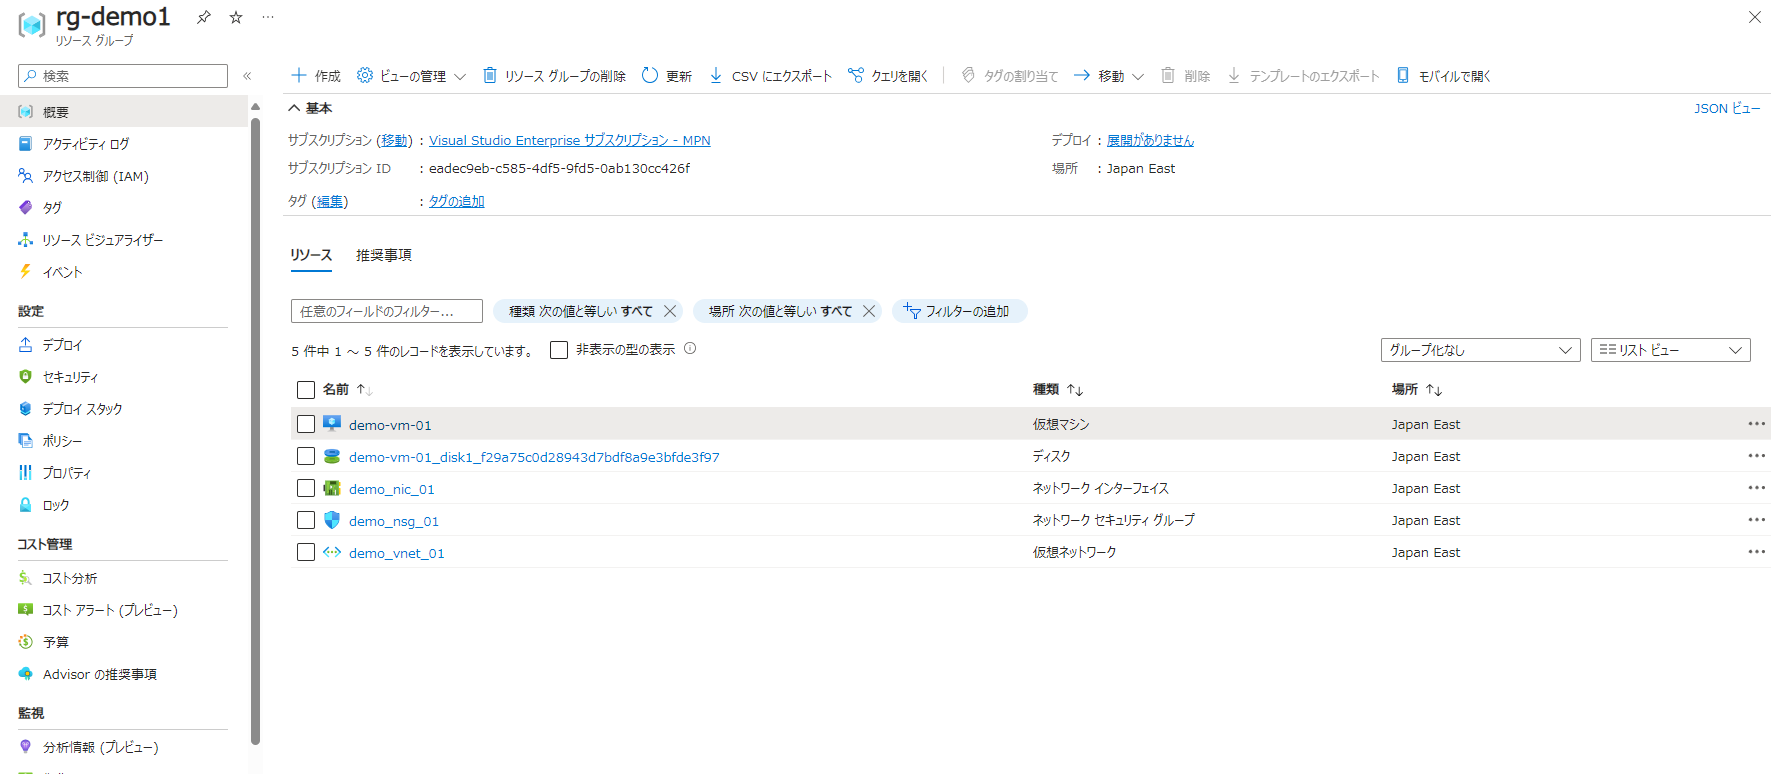Click フィルターの追加 button
This screenshot has height=774, width=1785.
coord(959,311)
